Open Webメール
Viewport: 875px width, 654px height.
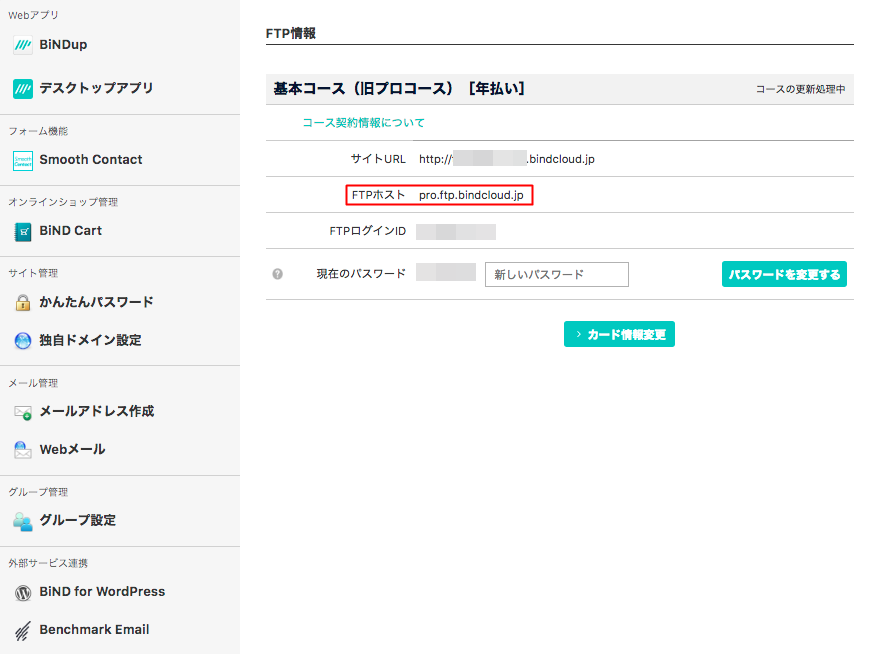click(x=75, y=449)
